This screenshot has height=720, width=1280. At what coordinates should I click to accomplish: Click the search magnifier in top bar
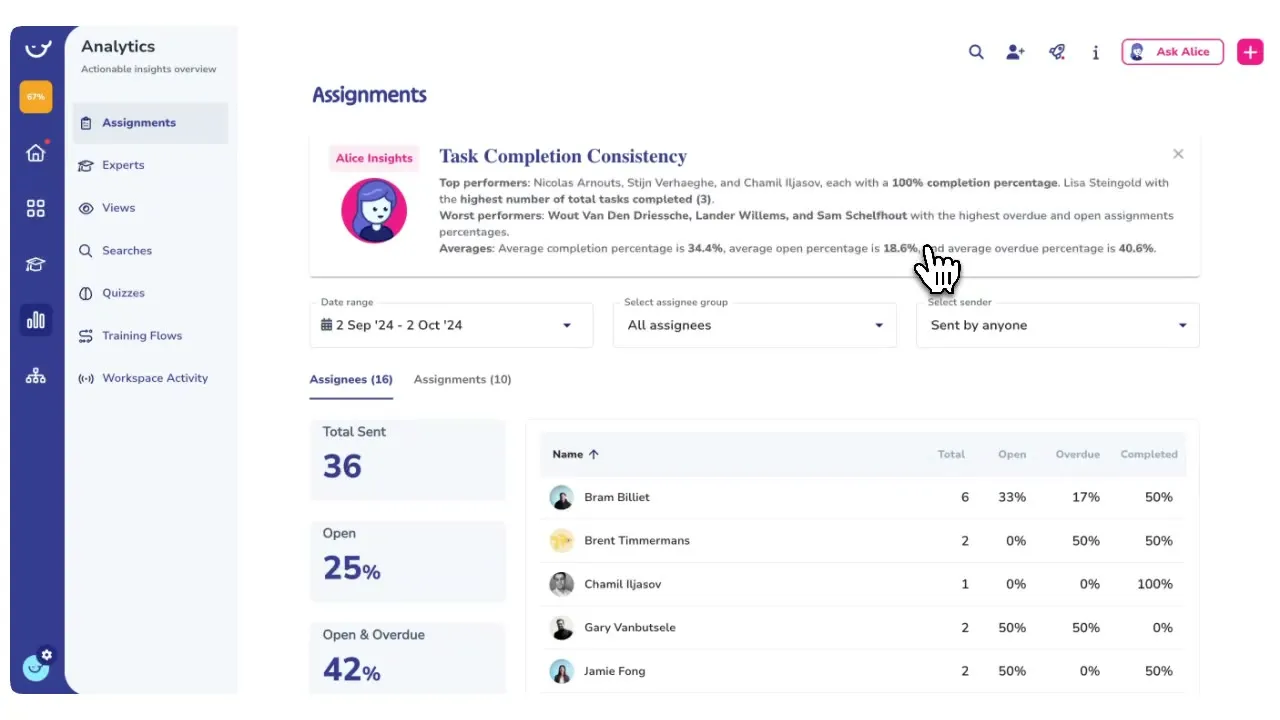(976, 52)
